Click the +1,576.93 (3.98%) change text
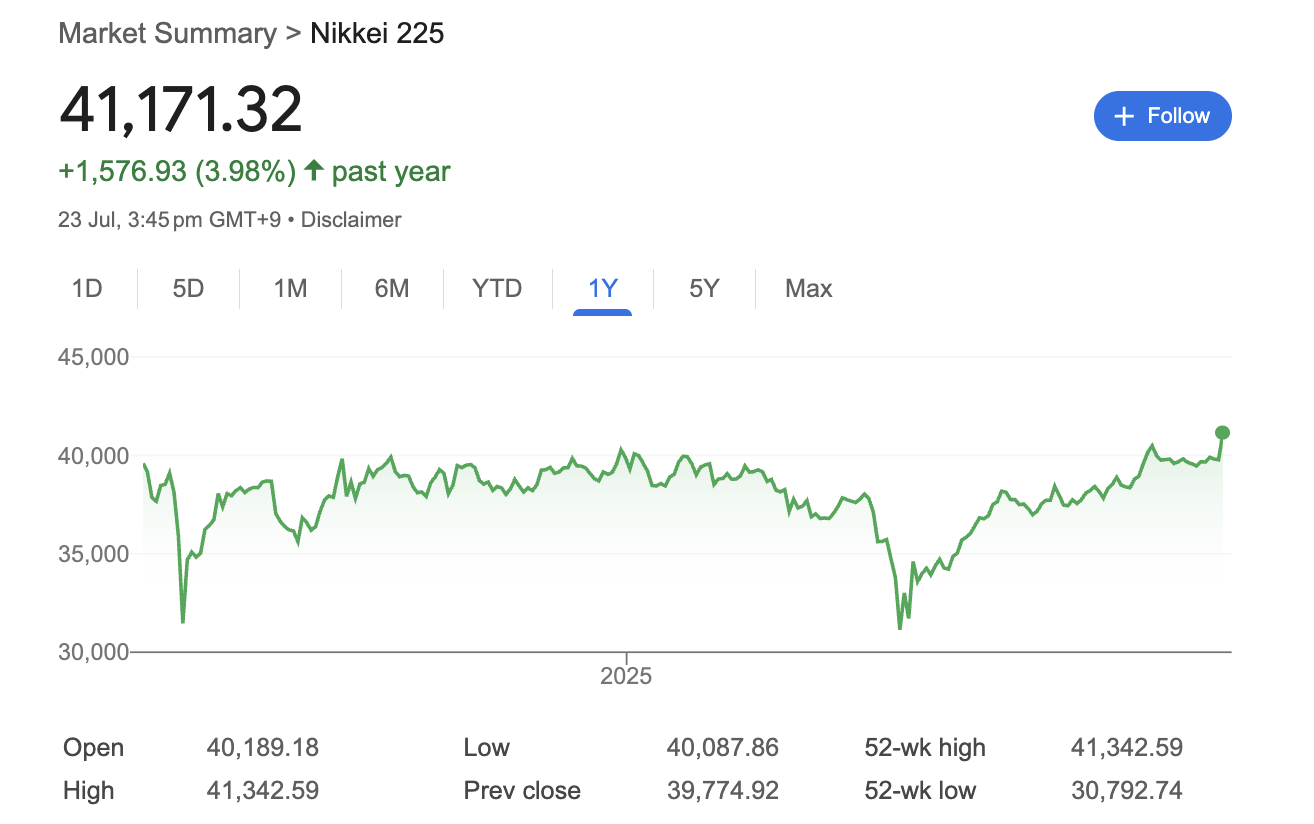Image resolution: width=1314 pixels, height=824 pixels. tap(177, 172)
